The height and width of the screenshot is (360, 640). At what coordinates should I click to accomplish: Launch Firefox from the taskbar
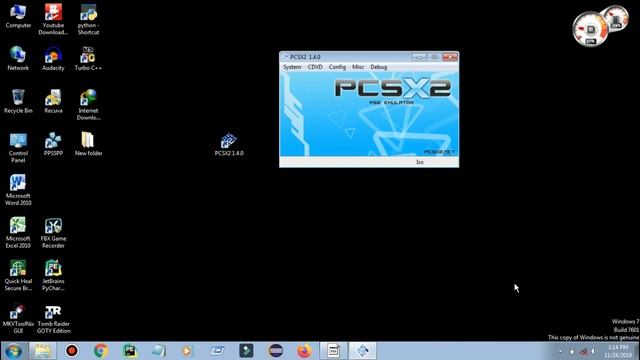pos(304,351)
